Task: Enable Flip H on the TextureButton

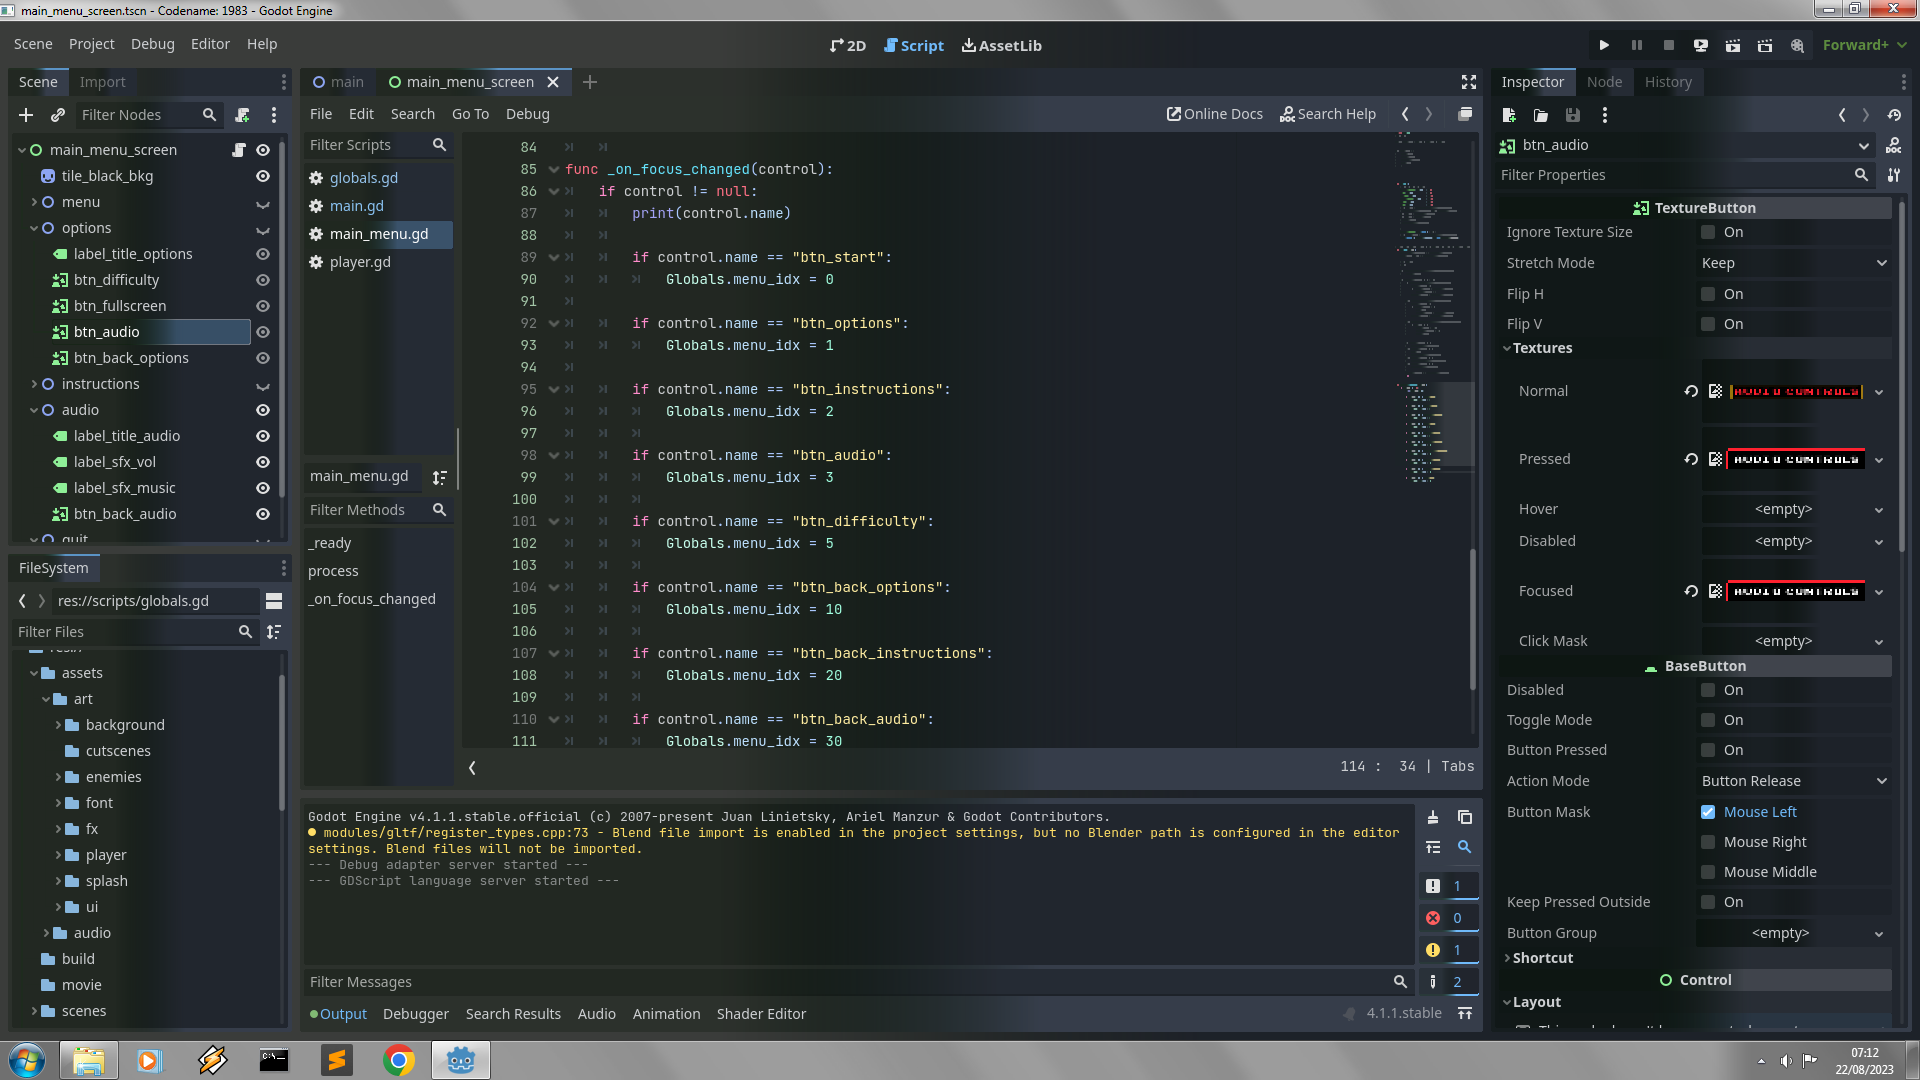Action: tap(1708, 294)
